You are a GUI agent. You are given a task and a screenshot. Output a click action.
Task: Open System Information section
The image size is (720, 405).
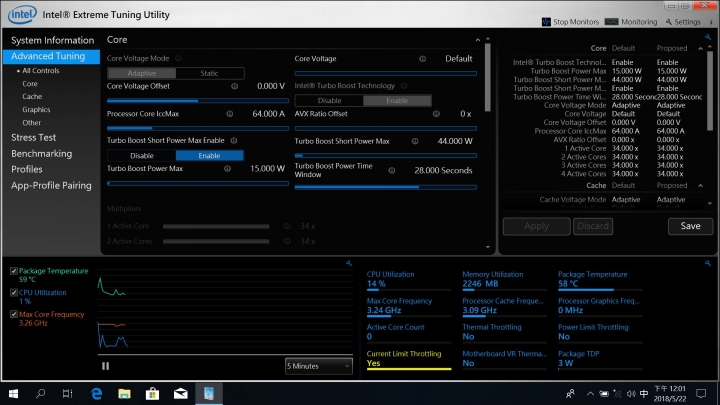pos(52,40)
